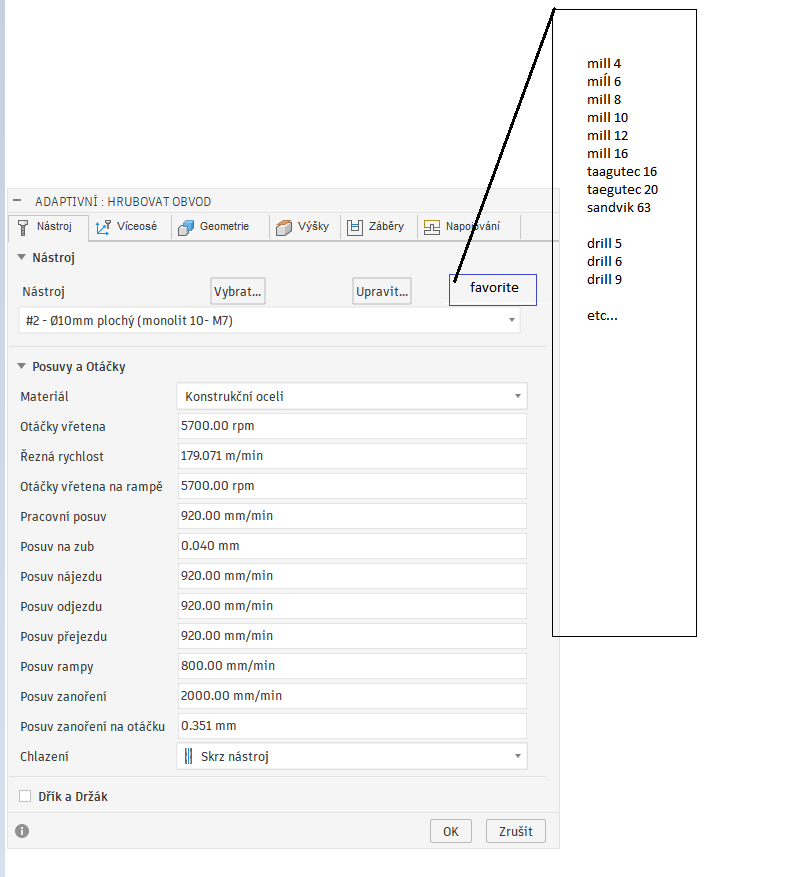Click the Otáčky vřetena input field
This screenshot has height=877, width=798.
point(352,426)
